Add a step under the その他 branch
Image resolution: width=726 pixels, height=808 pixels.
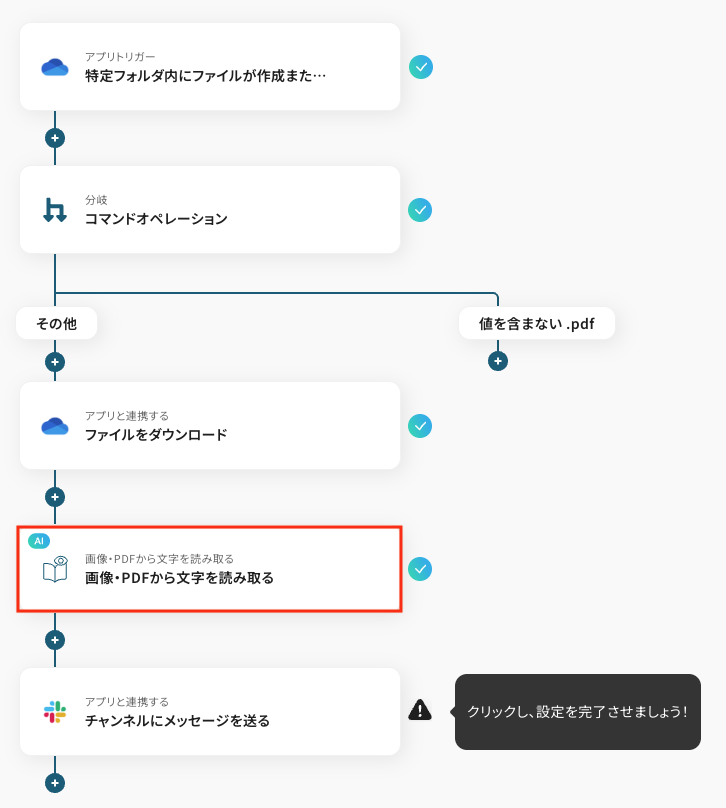point(55,362)
